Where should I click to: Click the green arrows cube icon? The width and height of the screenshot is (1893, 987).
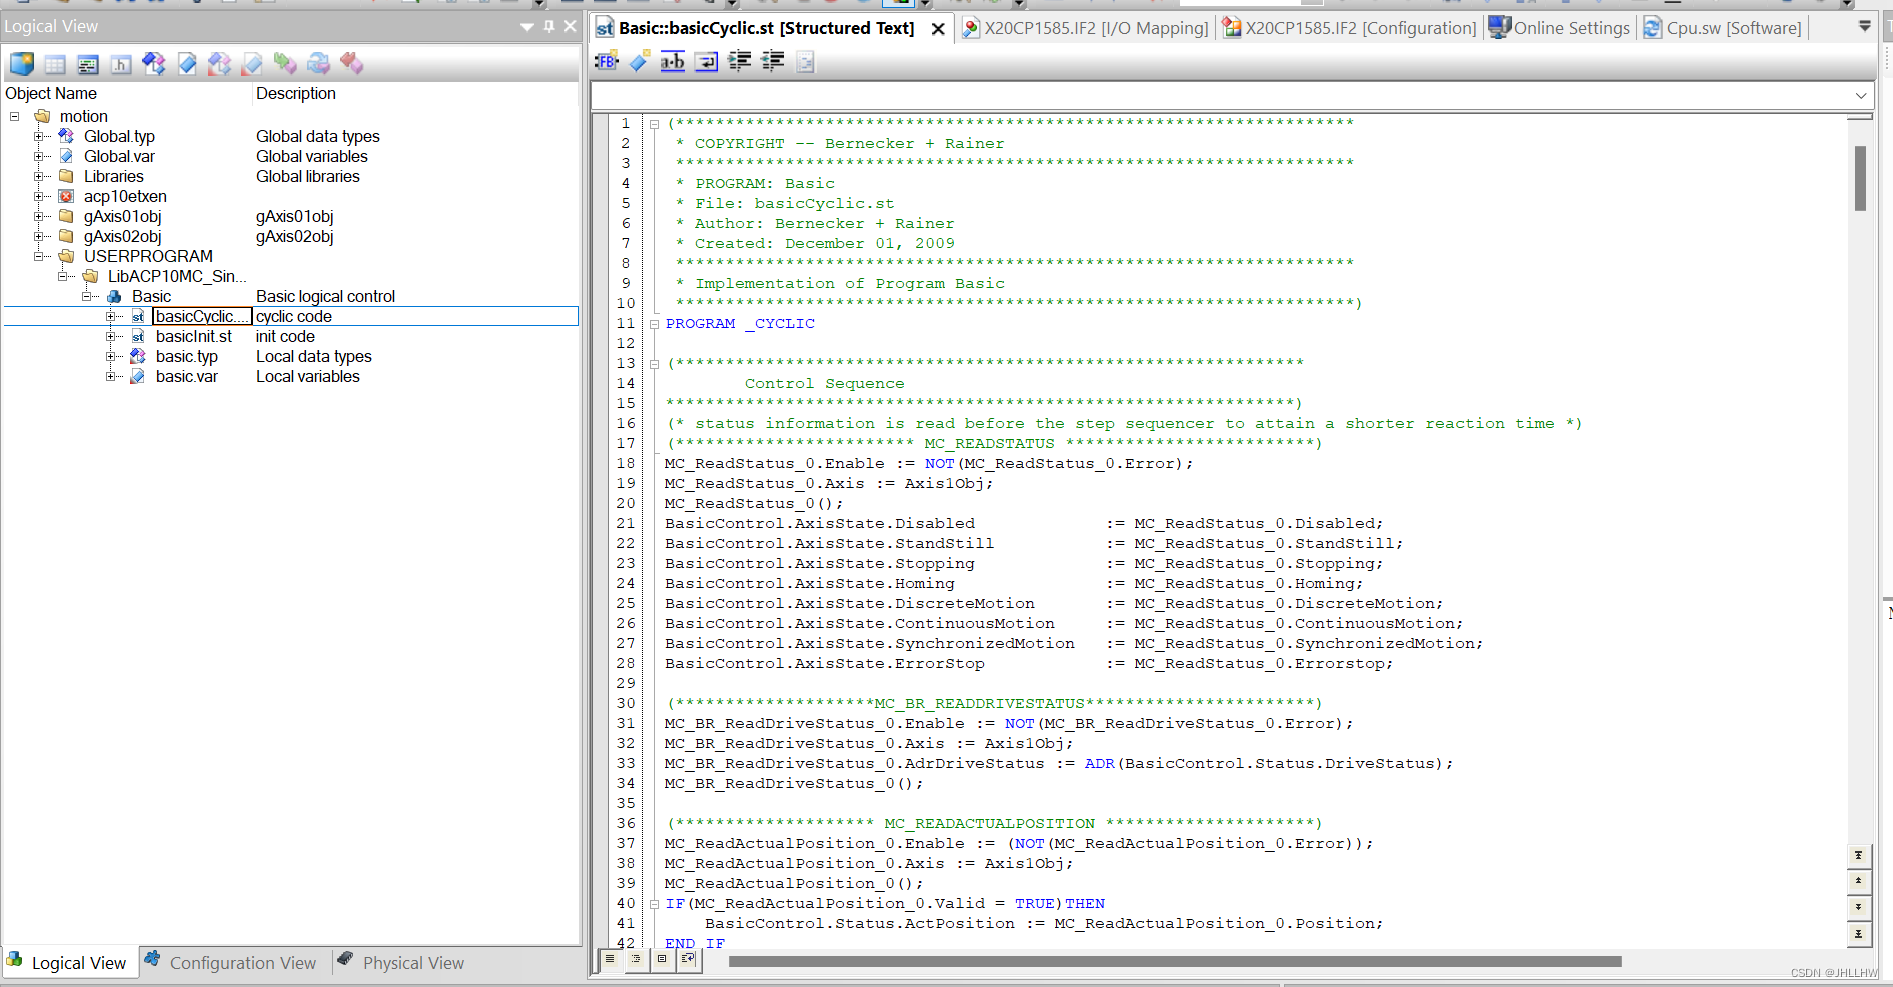click(x=286, y=64)
